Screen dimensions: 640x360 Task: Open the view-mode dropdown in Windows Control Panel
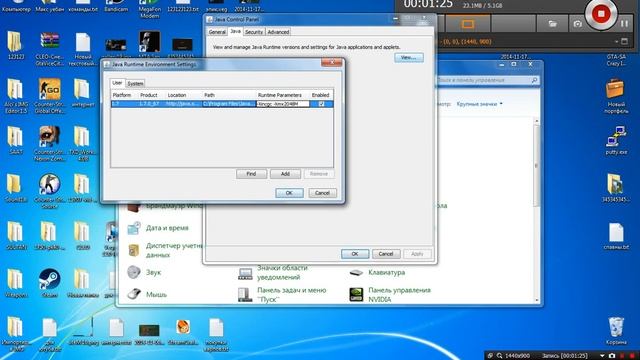(479, 104)
